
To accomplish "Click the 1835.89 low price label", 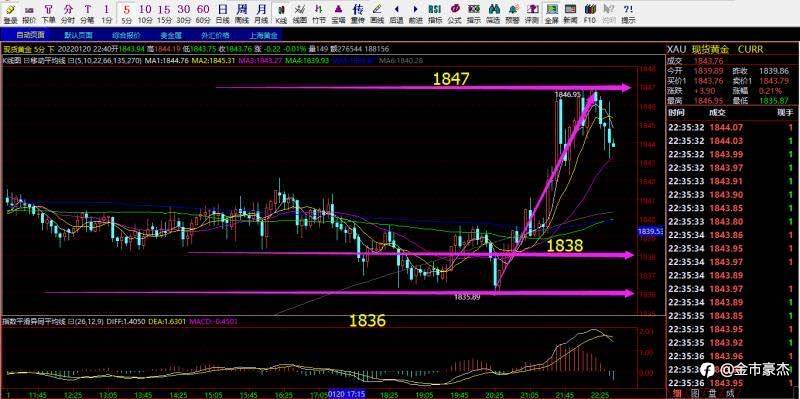I will [x=467, y=296].
